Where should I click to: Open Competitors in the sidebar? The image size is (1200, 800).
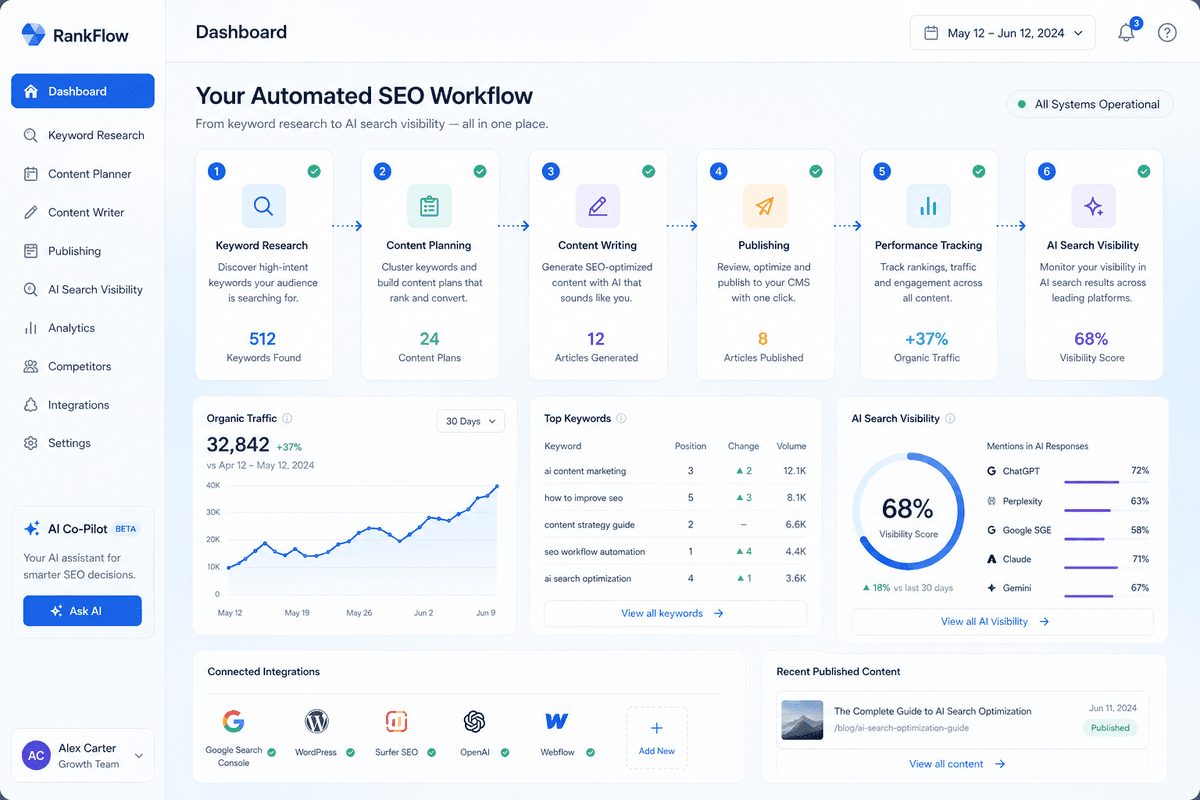tap(83, 366)
